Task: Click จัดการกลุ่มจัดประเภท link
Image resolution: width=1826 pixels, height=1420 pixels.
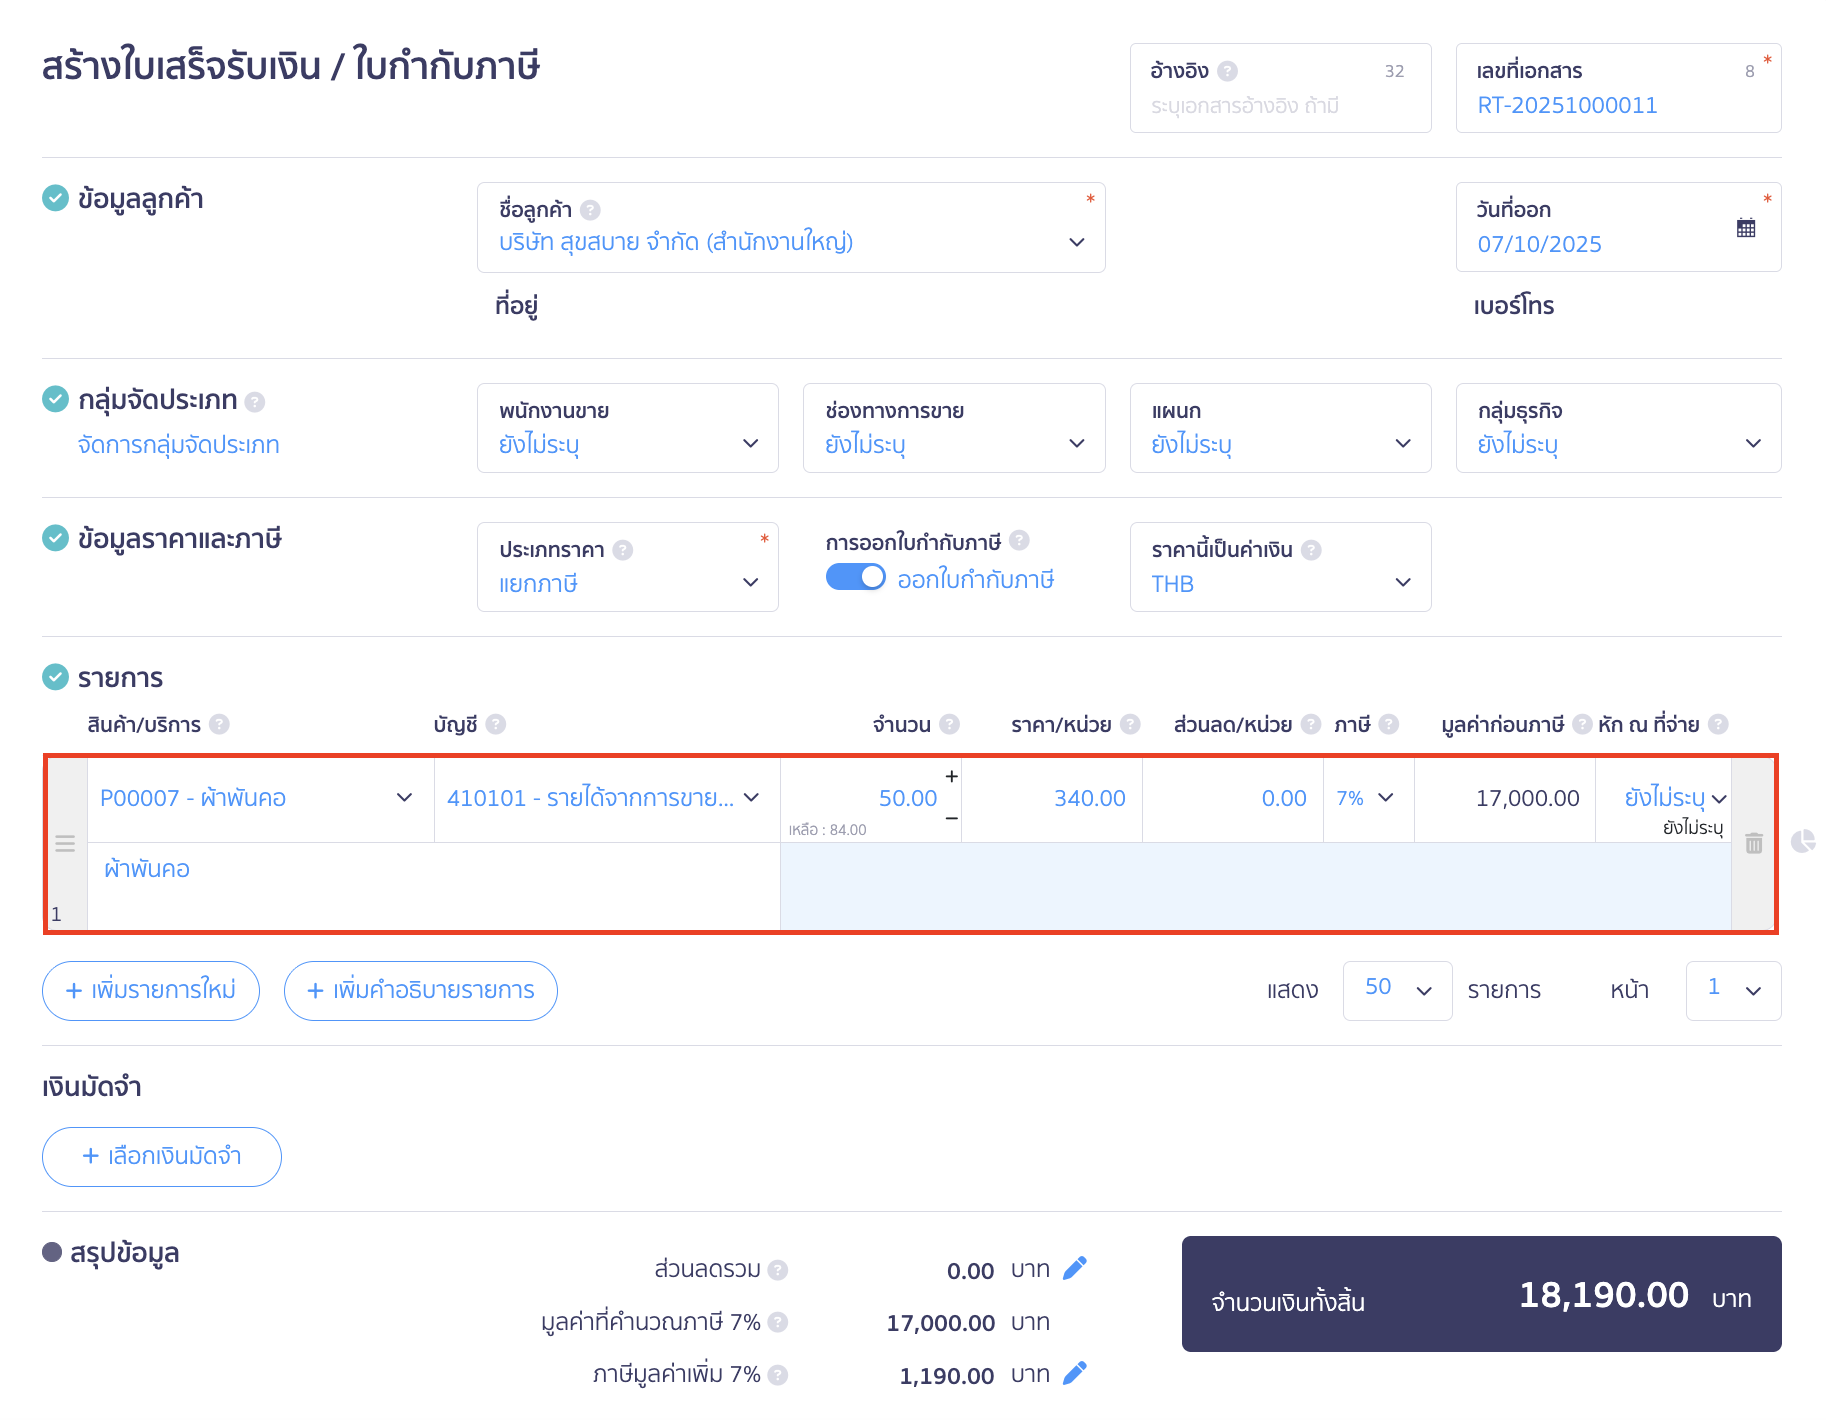Action: point(178,445)
